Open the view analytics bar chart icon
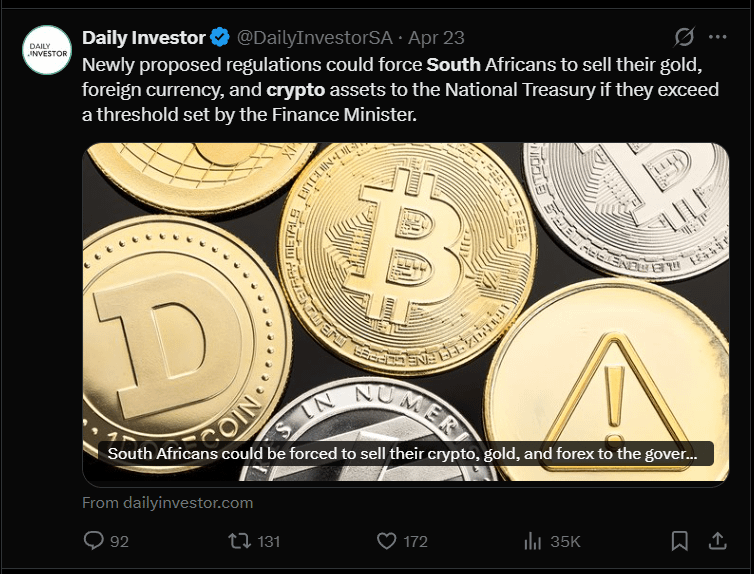754x574 pixels. pos(532,541)
